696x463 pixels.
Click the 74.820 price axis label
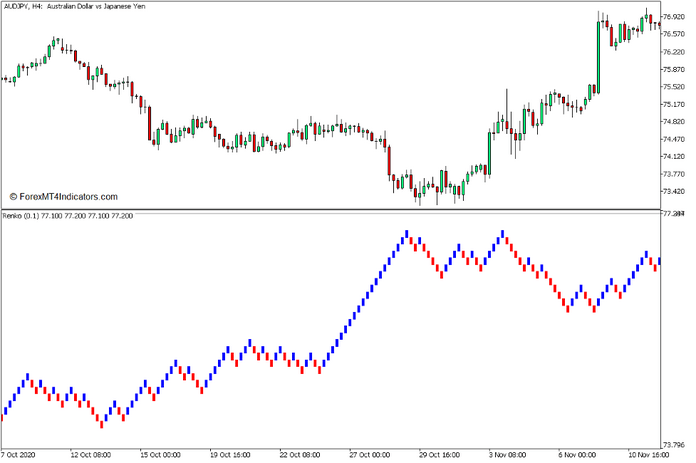[x=674, y=122]
